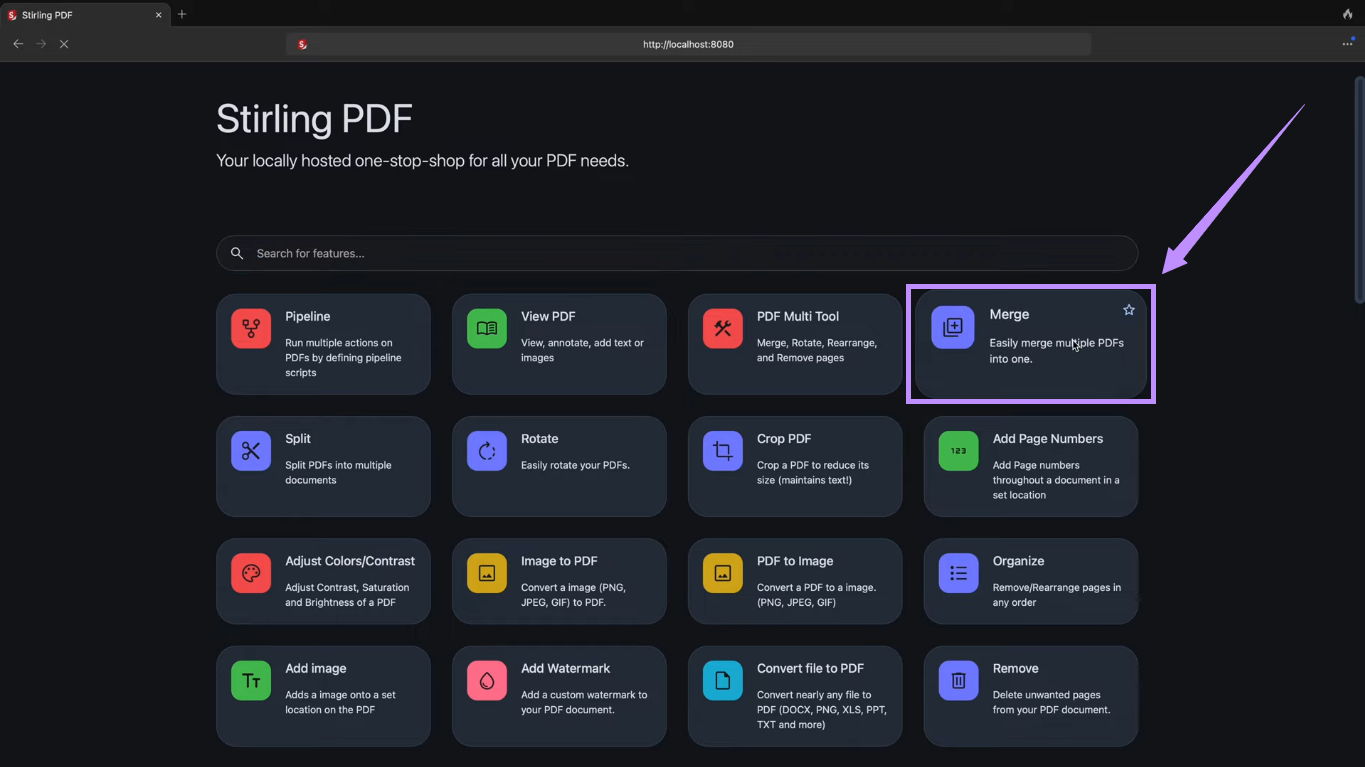The image size is (1365, 767).
Task: Click the page's vertical scrollbar
Action: click(x=1358, y=189)
